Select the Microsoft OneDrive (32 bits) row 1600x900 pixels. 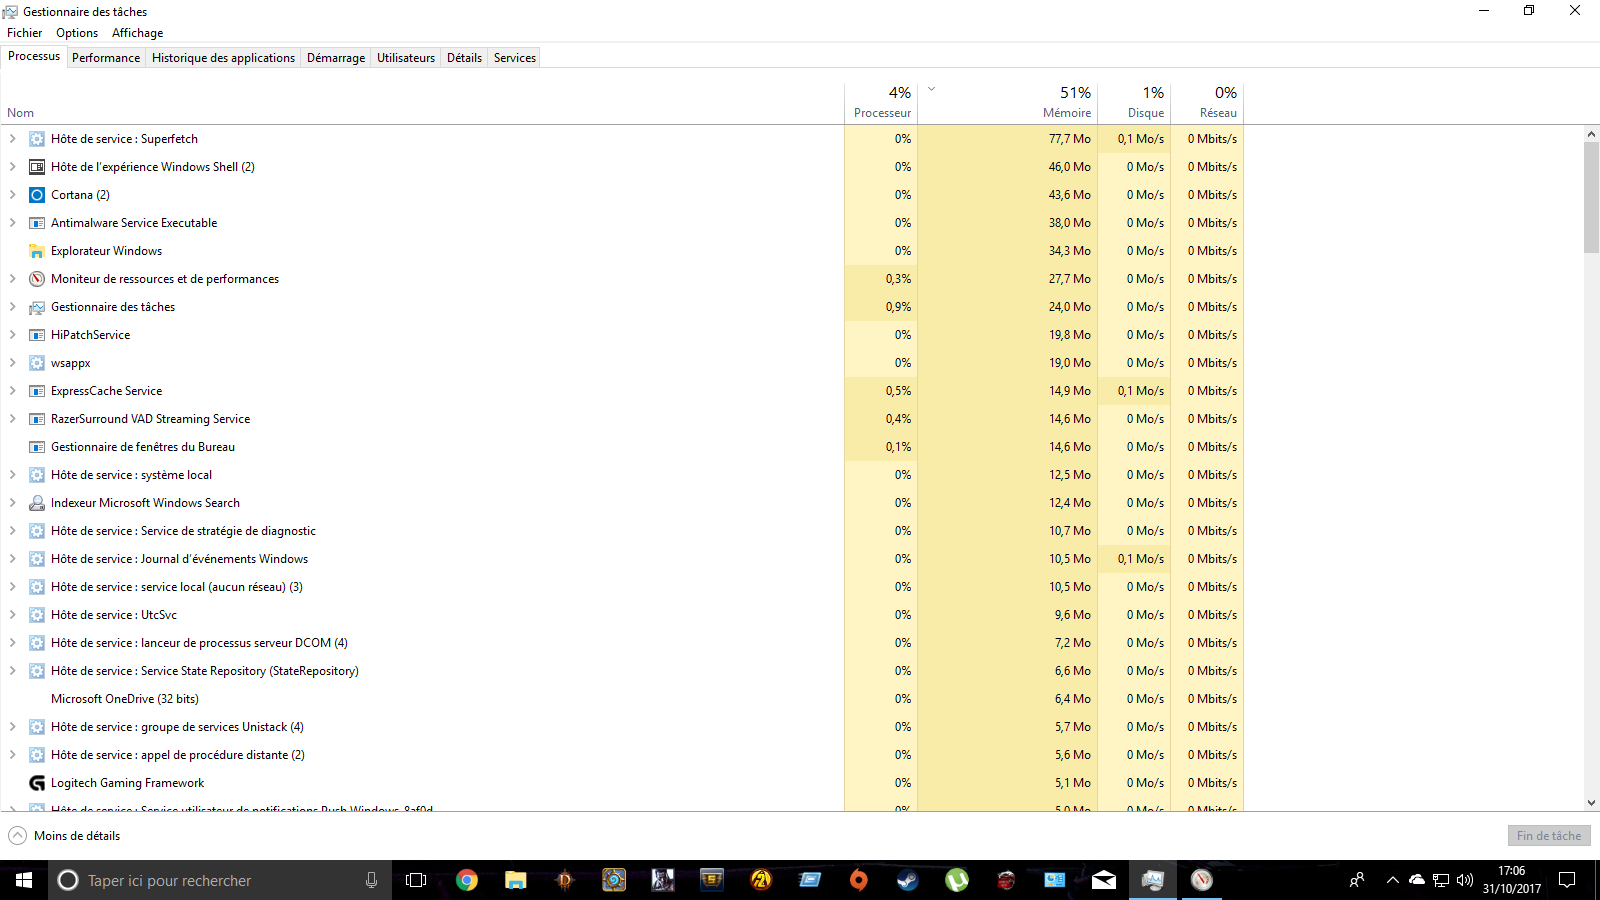(x=622, y=699)
